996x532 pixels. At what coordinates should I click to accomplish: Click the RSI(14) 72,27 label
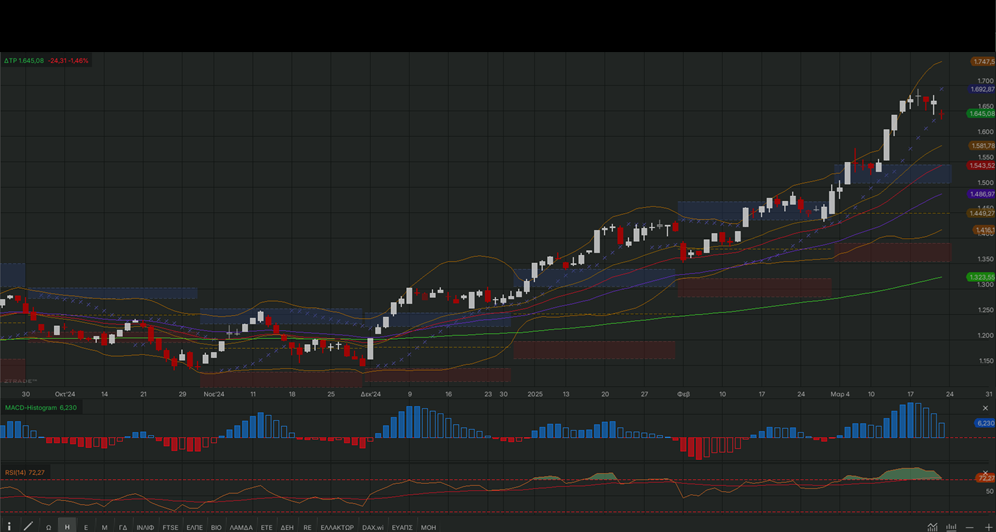[25, 472]
